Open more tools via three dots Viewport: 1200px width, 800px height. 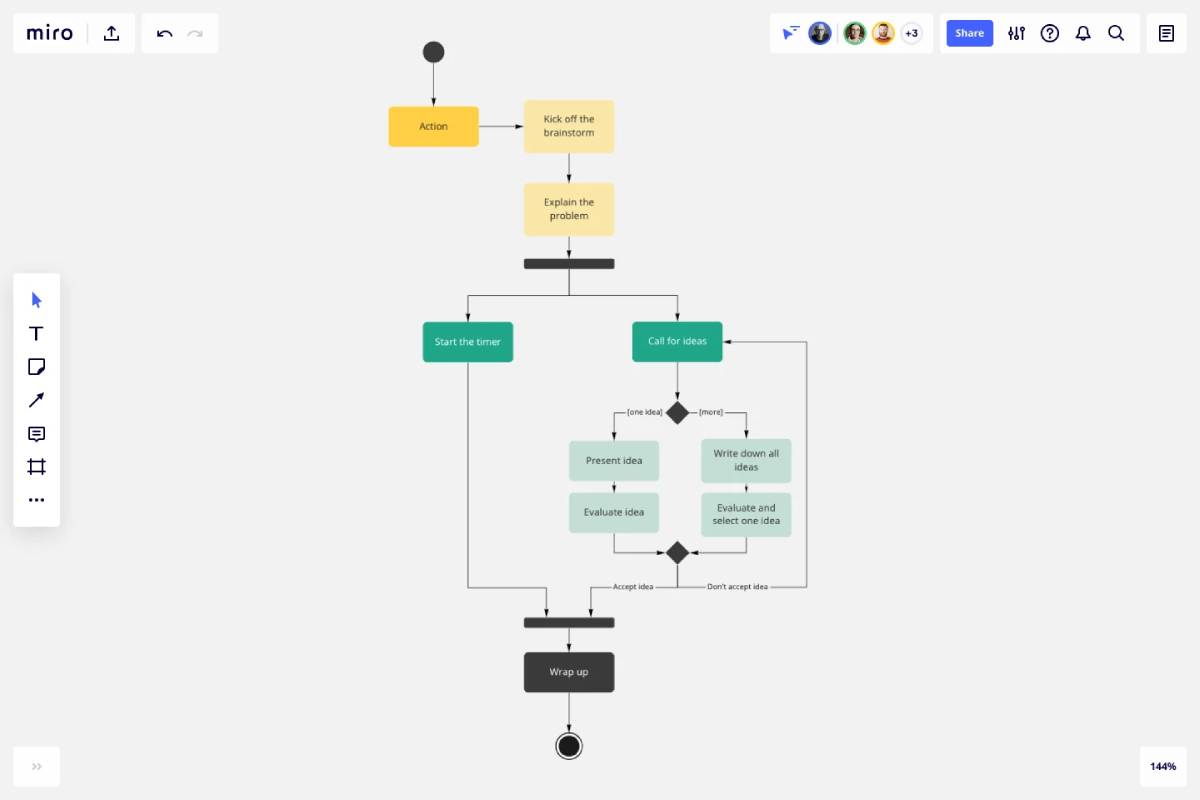pyautogui.click(x=37, y=500)
